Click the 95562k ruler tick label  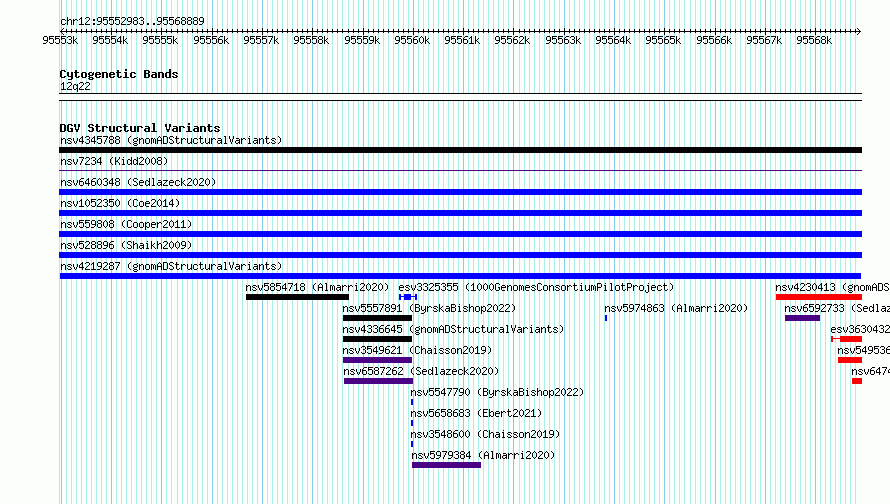point(512,40)
